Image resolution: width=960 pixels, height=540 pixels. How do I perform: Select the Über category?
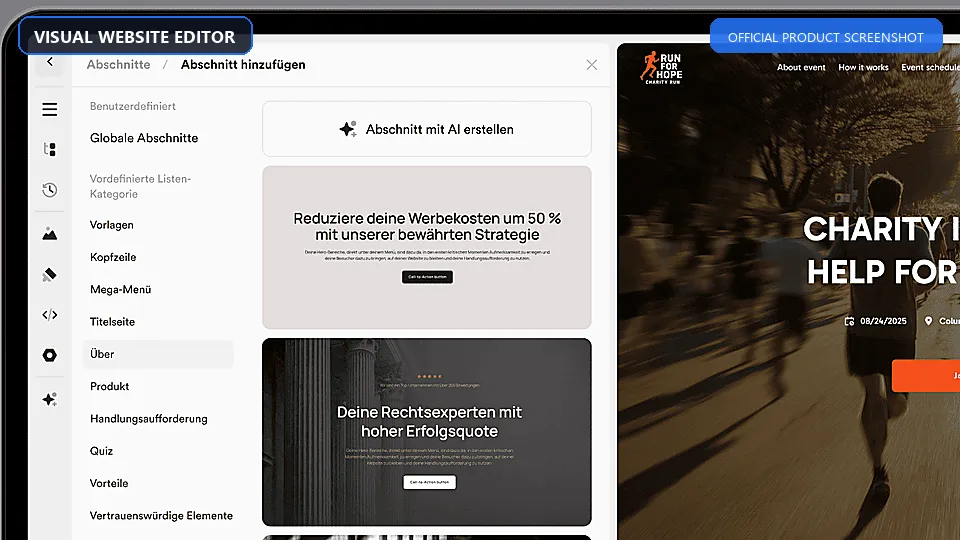point(158,354)
